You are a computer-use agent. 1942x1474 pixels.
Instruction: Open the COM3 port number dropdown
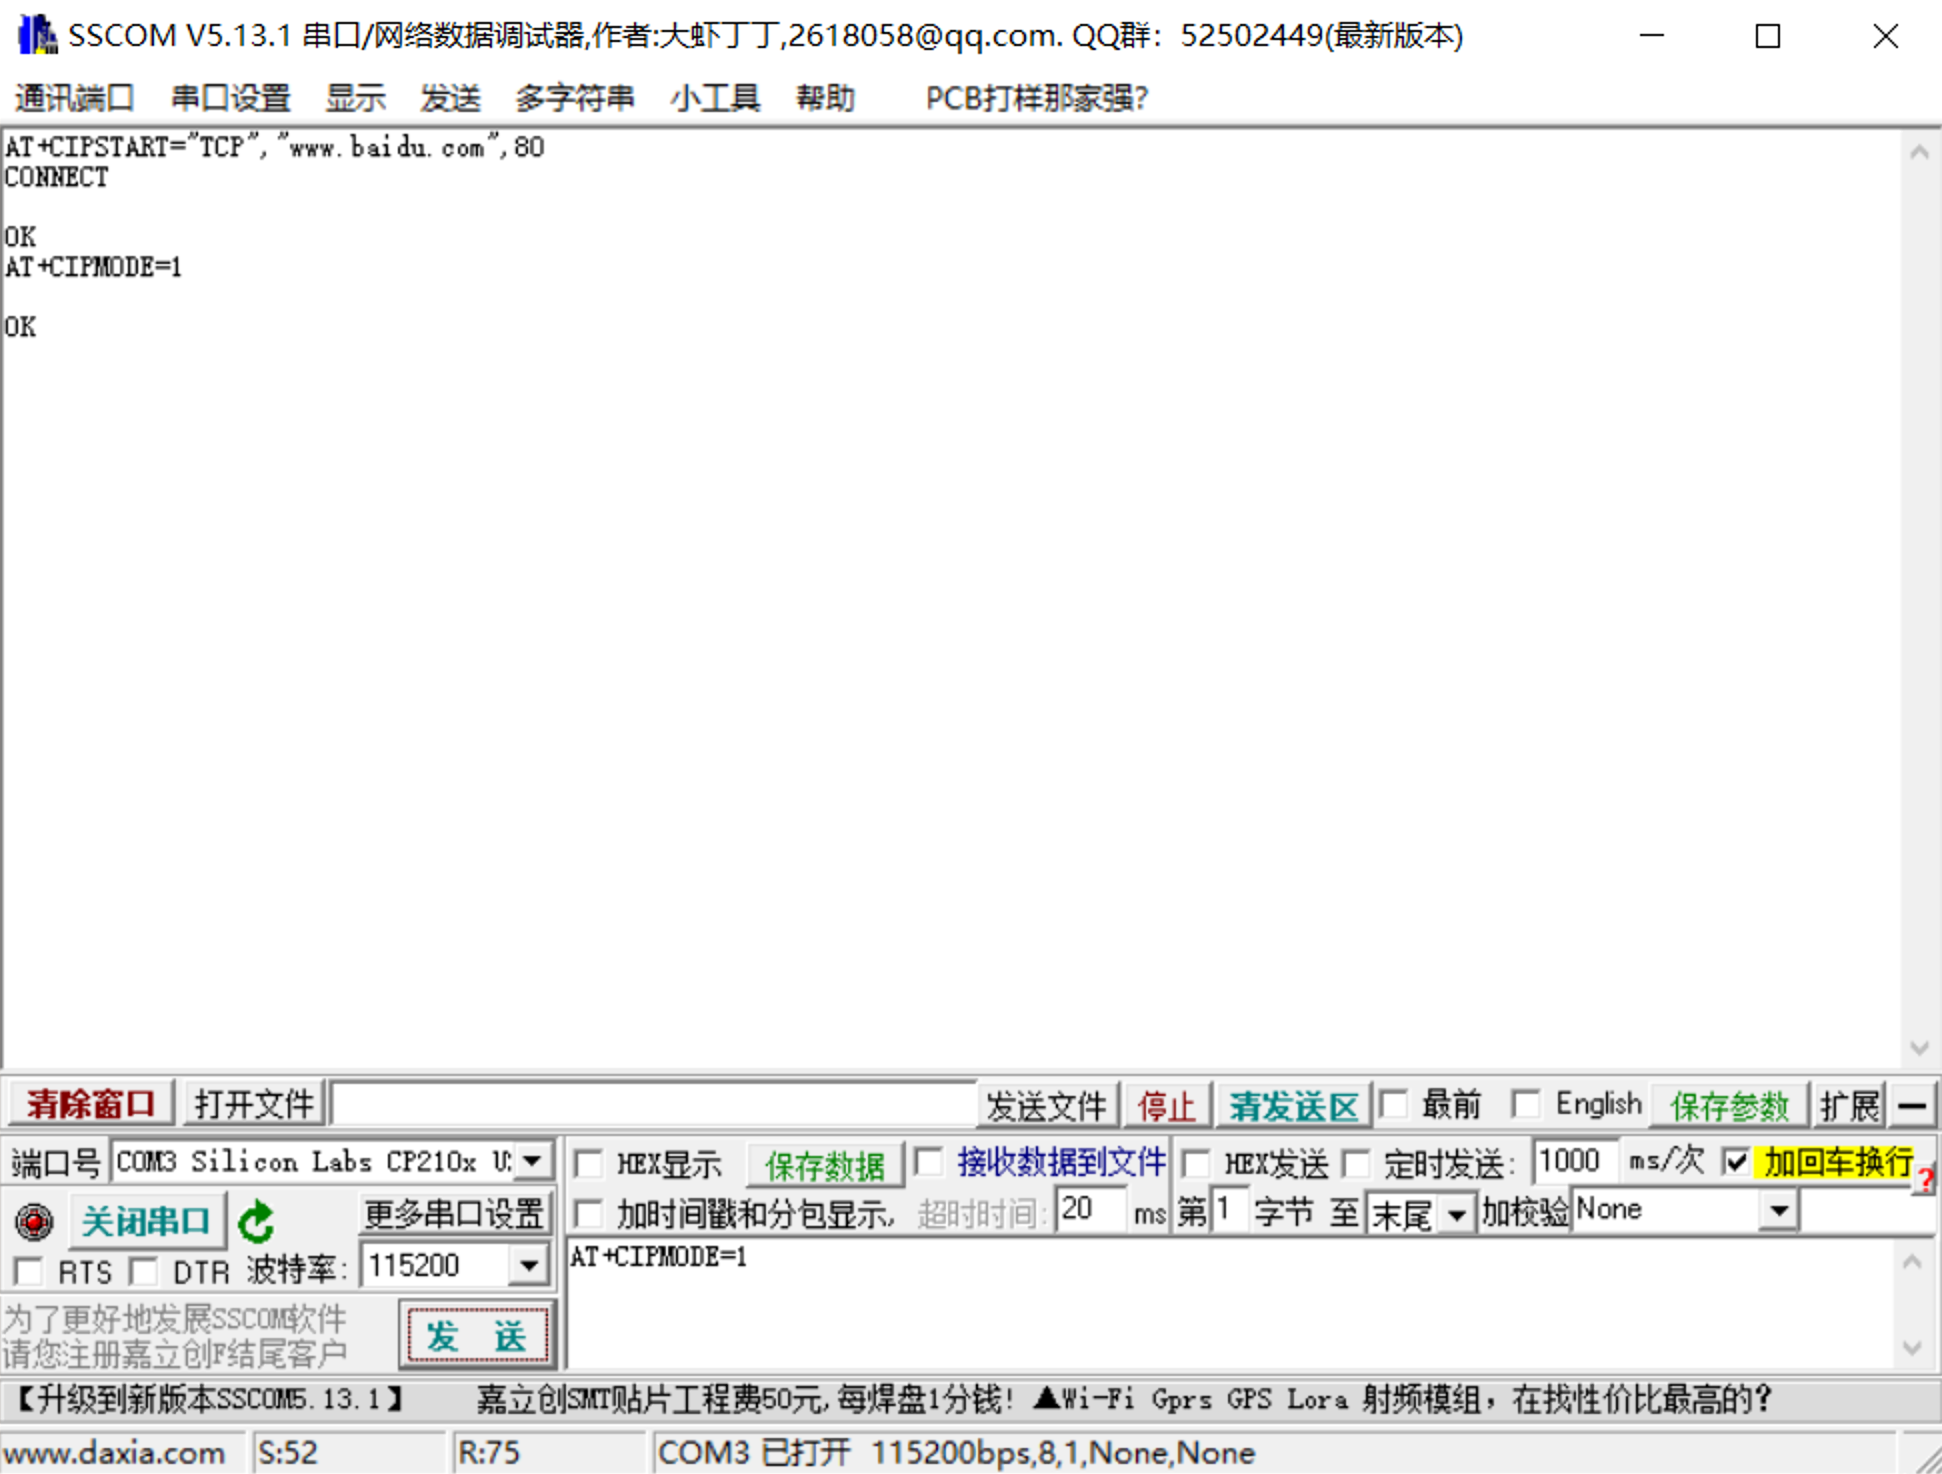[533, 1161]
